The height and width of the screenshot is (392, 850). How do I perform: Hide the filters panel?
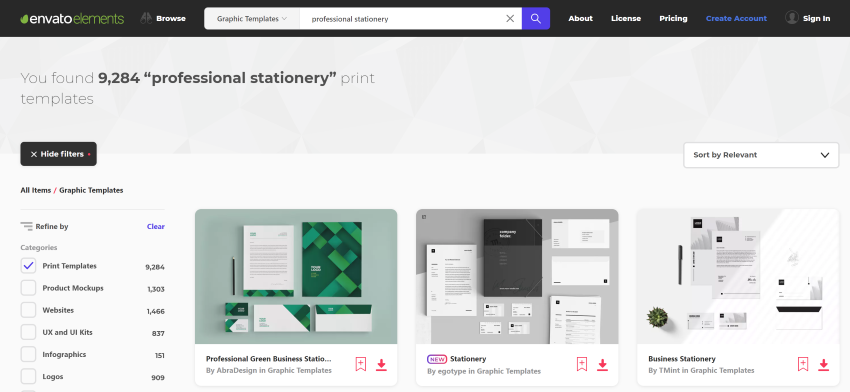(59, 154)
